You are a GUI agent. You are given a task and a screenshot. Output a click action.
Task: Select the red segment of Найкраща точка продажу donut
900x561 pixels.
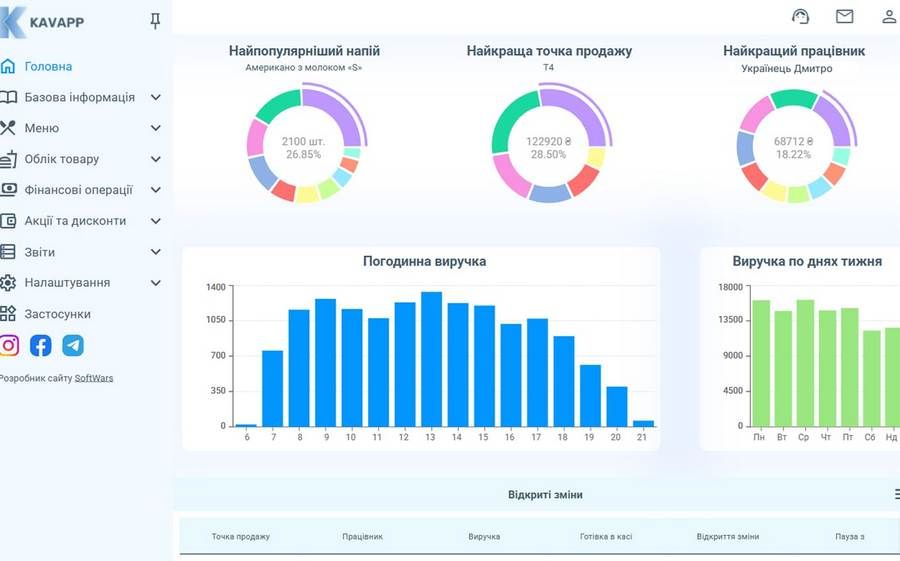(584, 180)
